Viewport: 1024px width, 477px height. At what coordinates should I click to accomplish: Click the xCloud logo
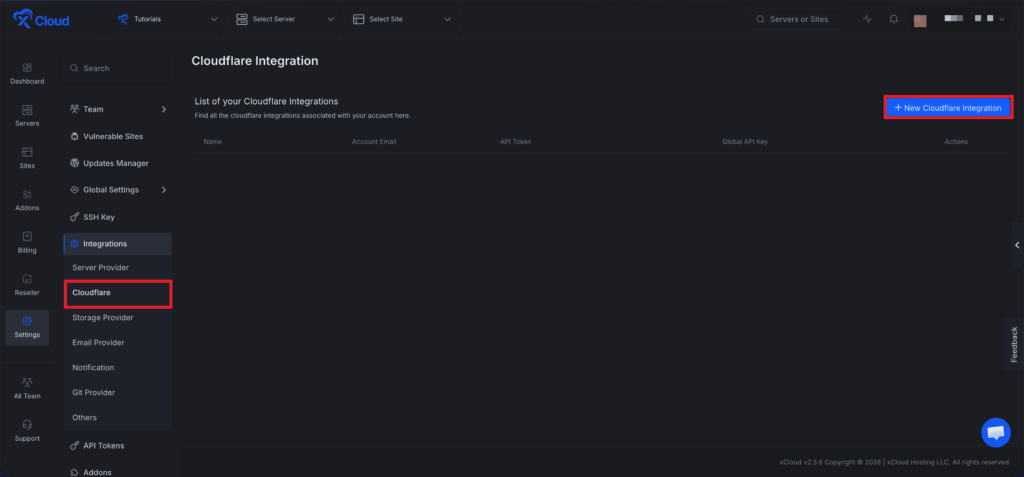point(40,20)
